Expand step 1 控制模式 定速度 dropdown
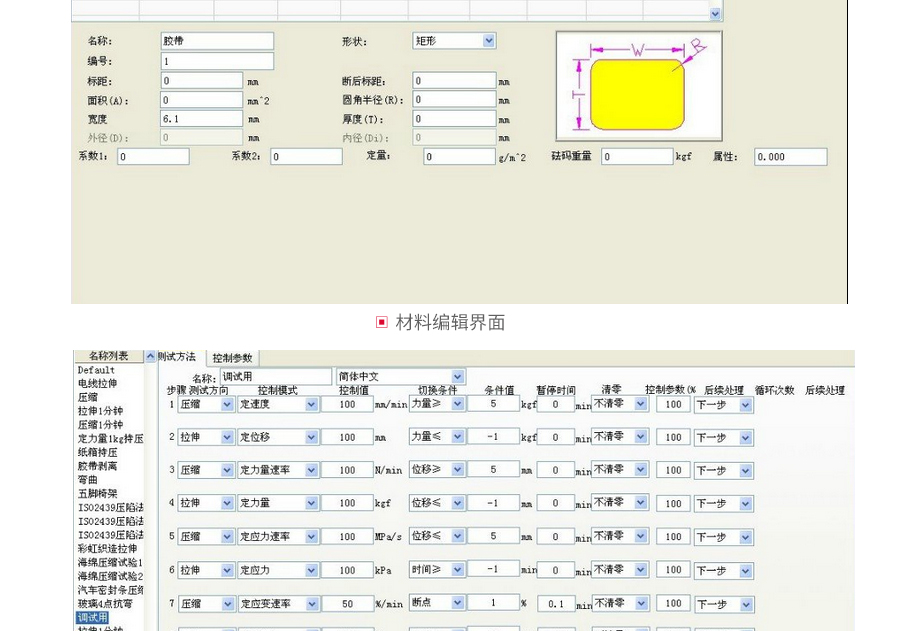 [x=312, y=404]
